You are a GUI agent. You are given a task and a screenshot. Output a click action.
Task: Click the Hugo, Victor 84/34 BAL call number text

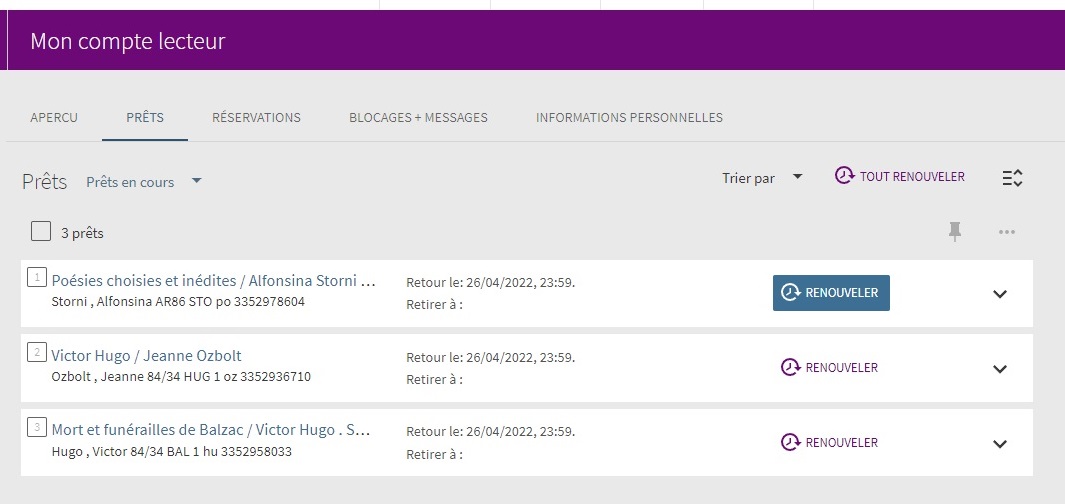coord(172,451)
